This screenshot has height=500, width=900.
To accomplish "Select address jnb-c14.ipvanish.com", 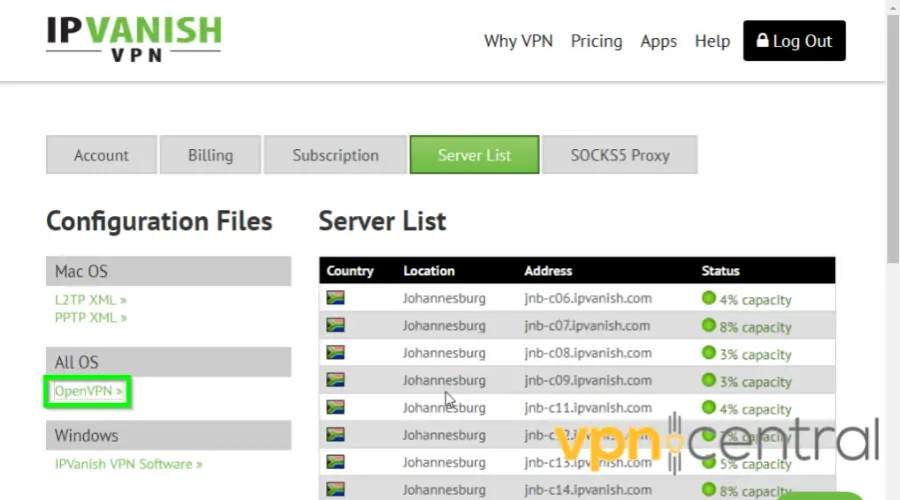I will tap(588, 490).
